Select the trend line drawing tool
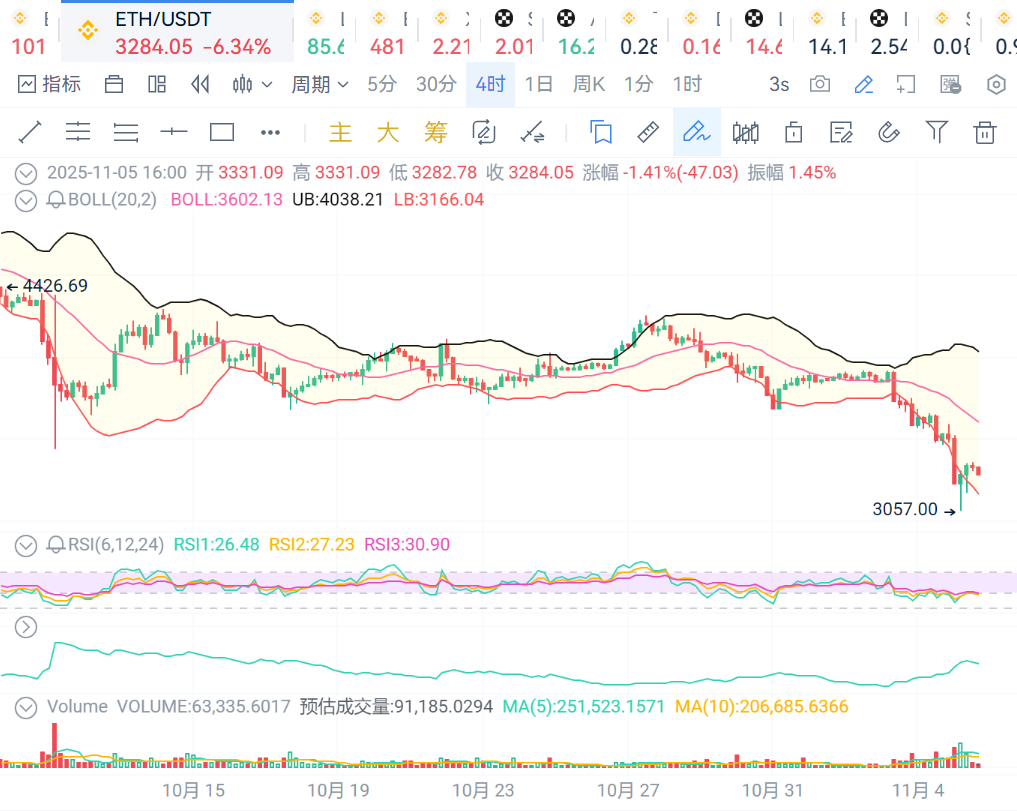Screen dimensions: 1017x811 [30, 132]
